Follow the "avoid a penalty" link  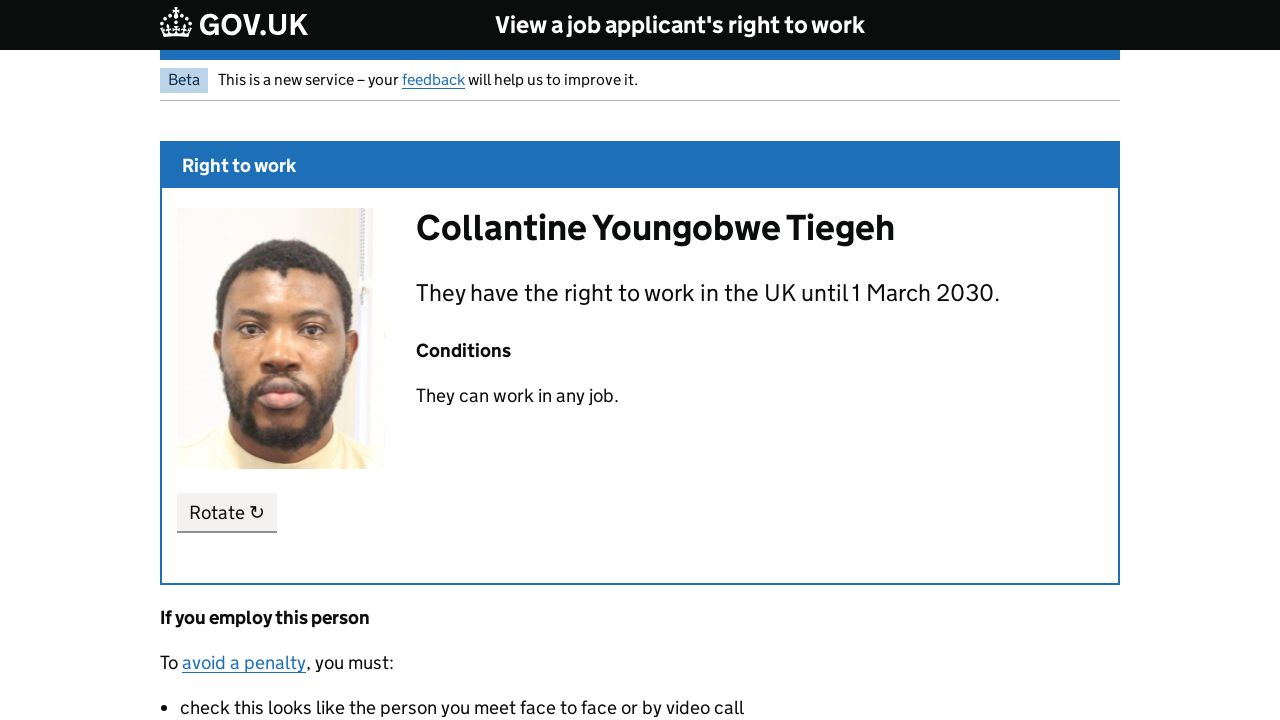tap(244, 663)
